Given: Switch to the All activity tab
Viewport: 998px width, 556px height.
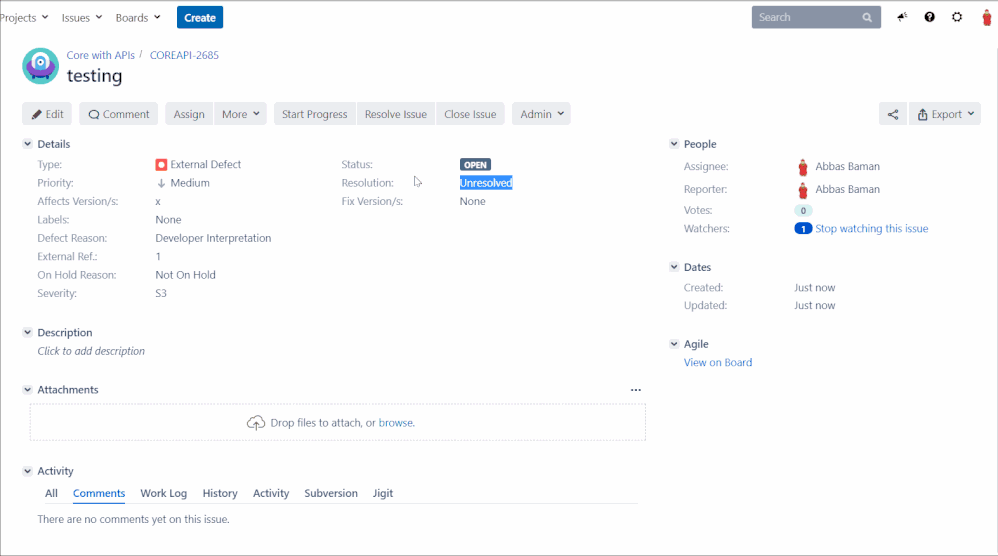Looking at the screenshot, I should pyautogui.click(x=51, y=493).
